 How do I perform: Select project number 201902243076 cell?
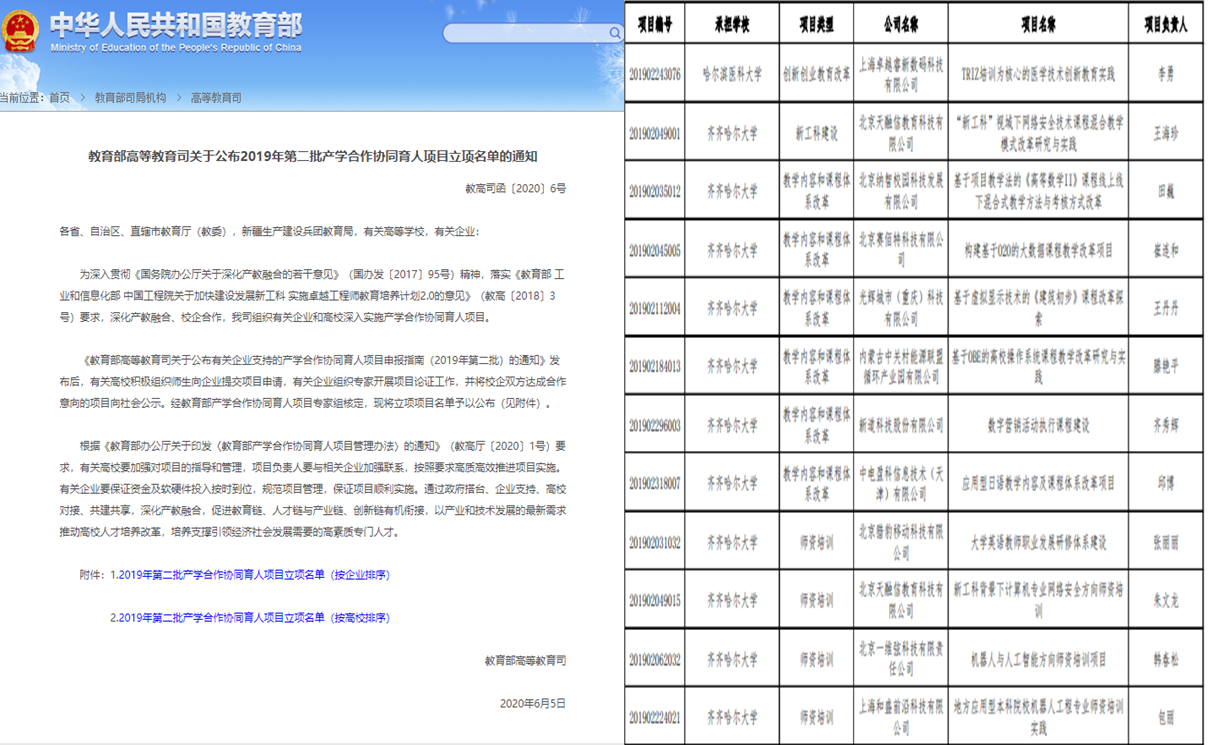tap(655, 74)
